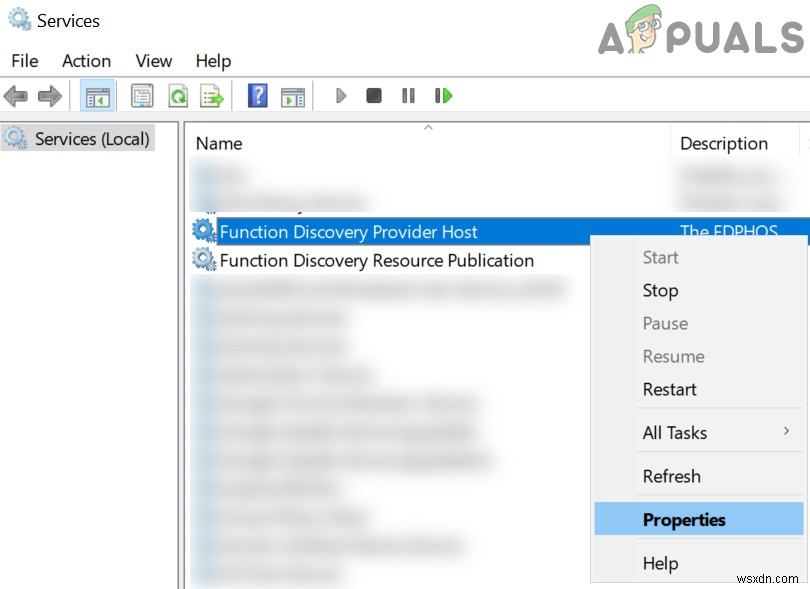Open the Action menu
The image size is (810, 589).
point(86,61)
